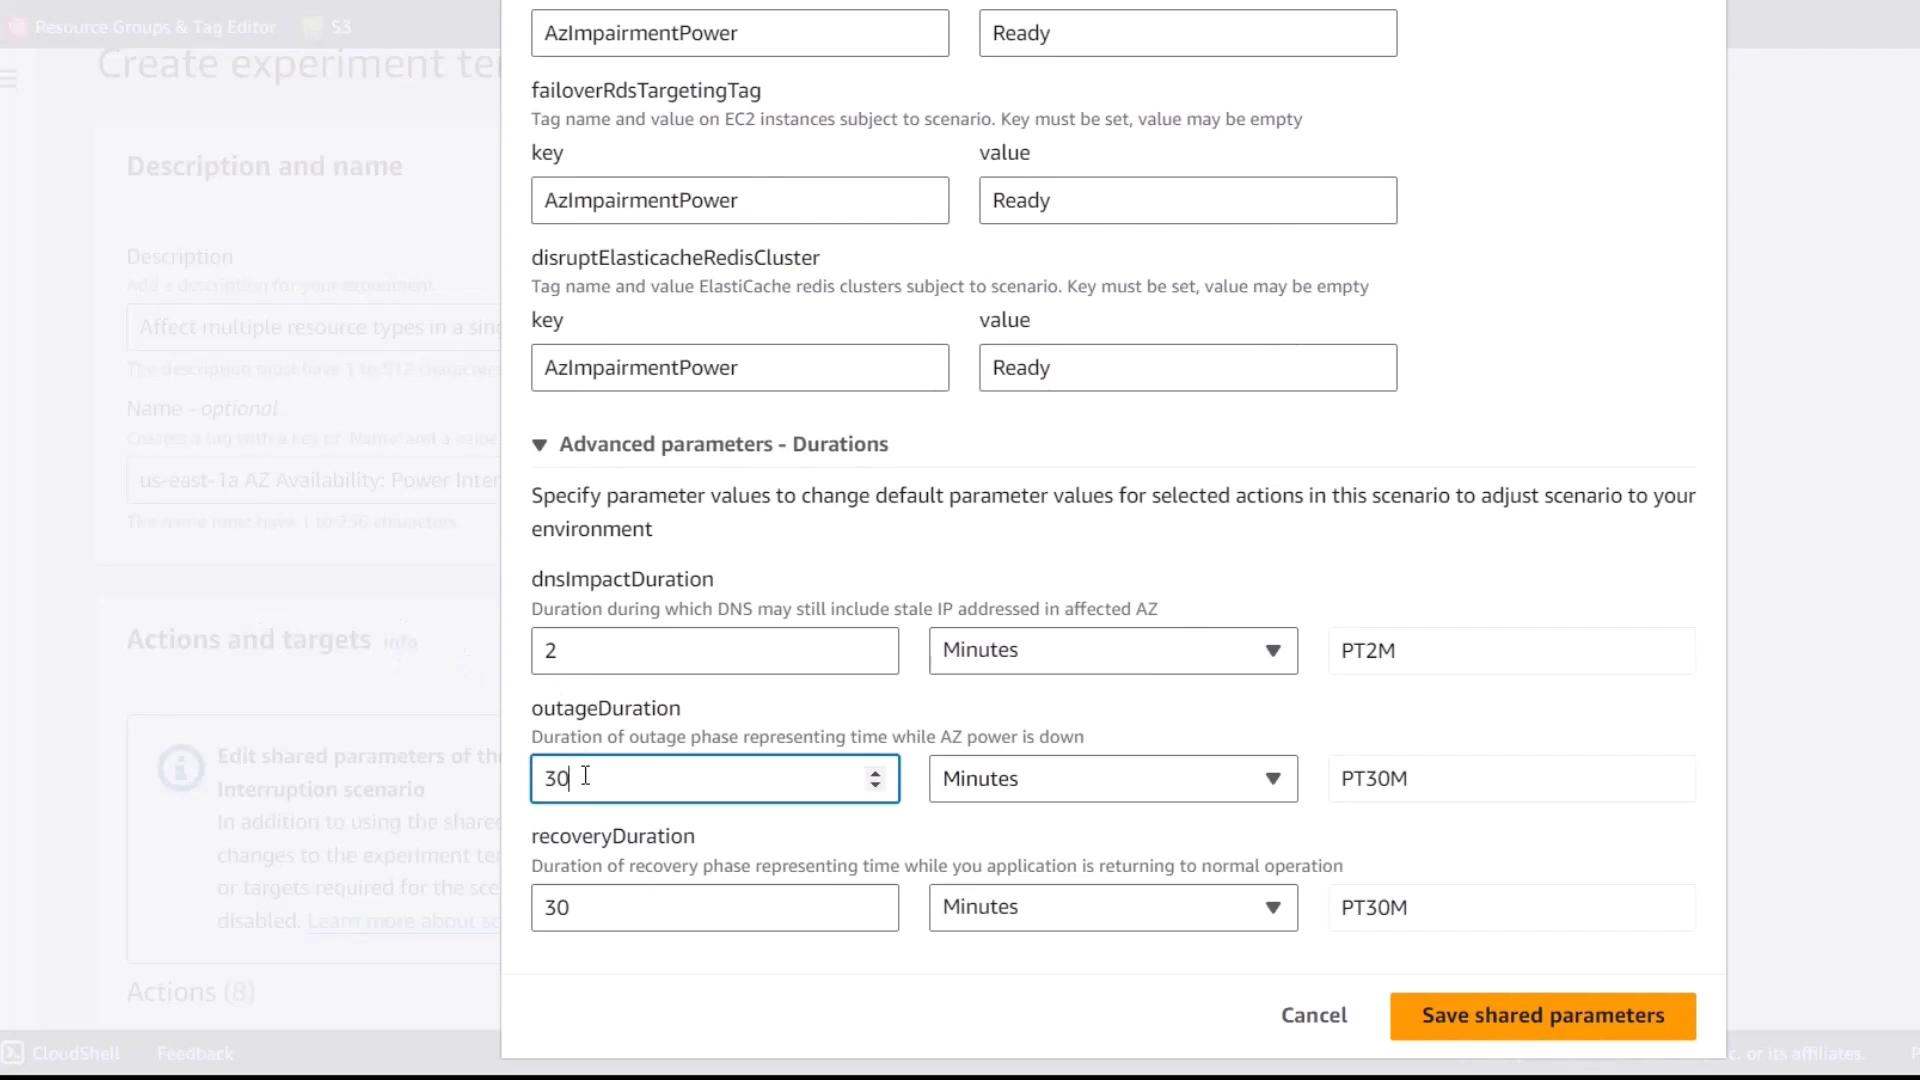The width and height of the screenshot is (1920, 1080).
Task: Open outageDuration Minutes unit dropdown
Action: click(1112, 779)
